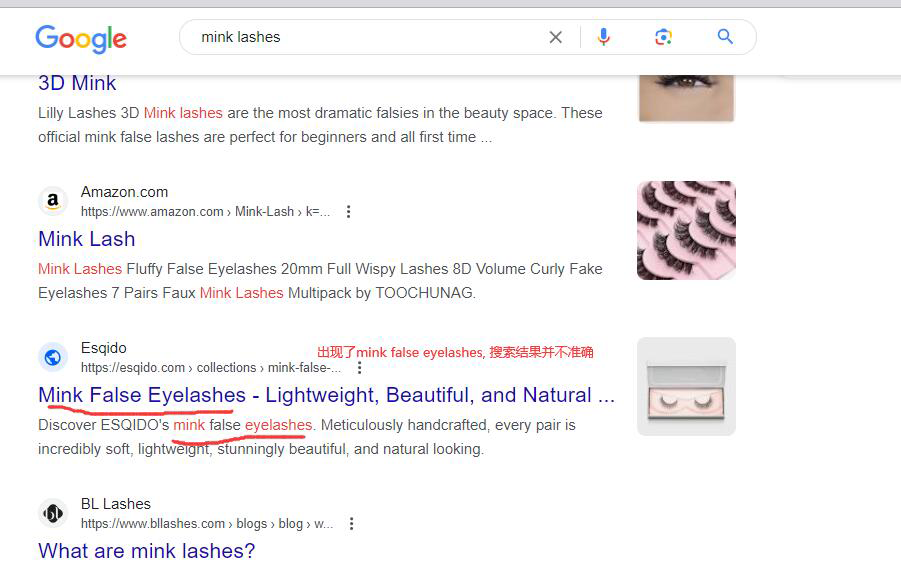The height and width of the screenshot is (572, 901).
Task: Open more options for Amazon result
Action: [x=348, y=212]
